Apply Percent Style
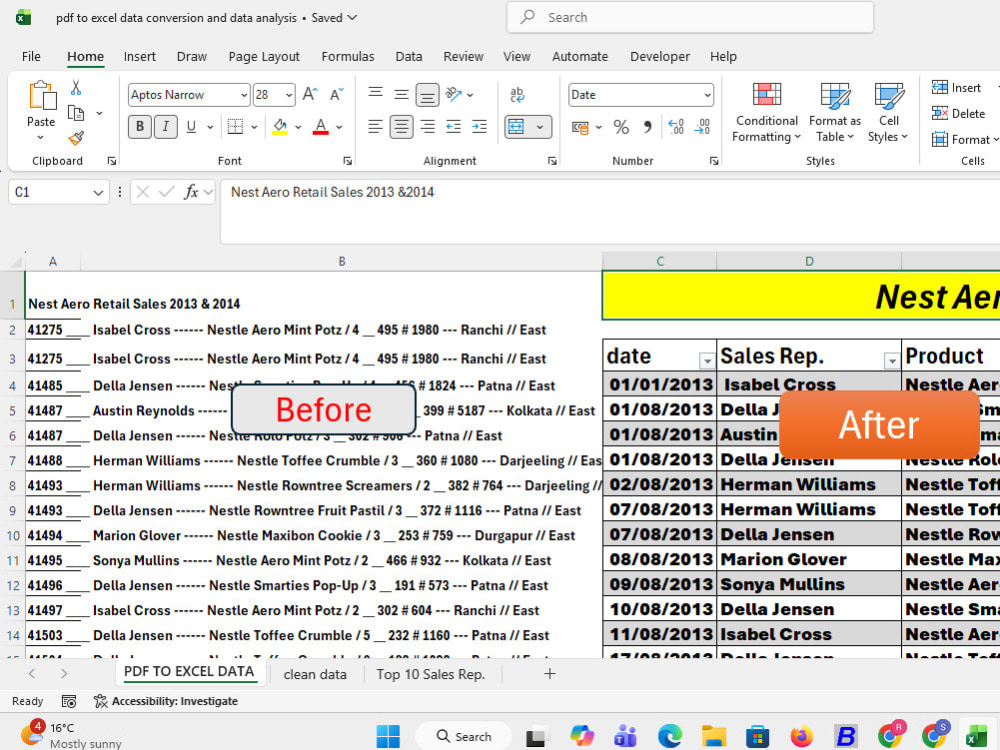Viewport: 1000px width, 750px height. tap(621, 127)
